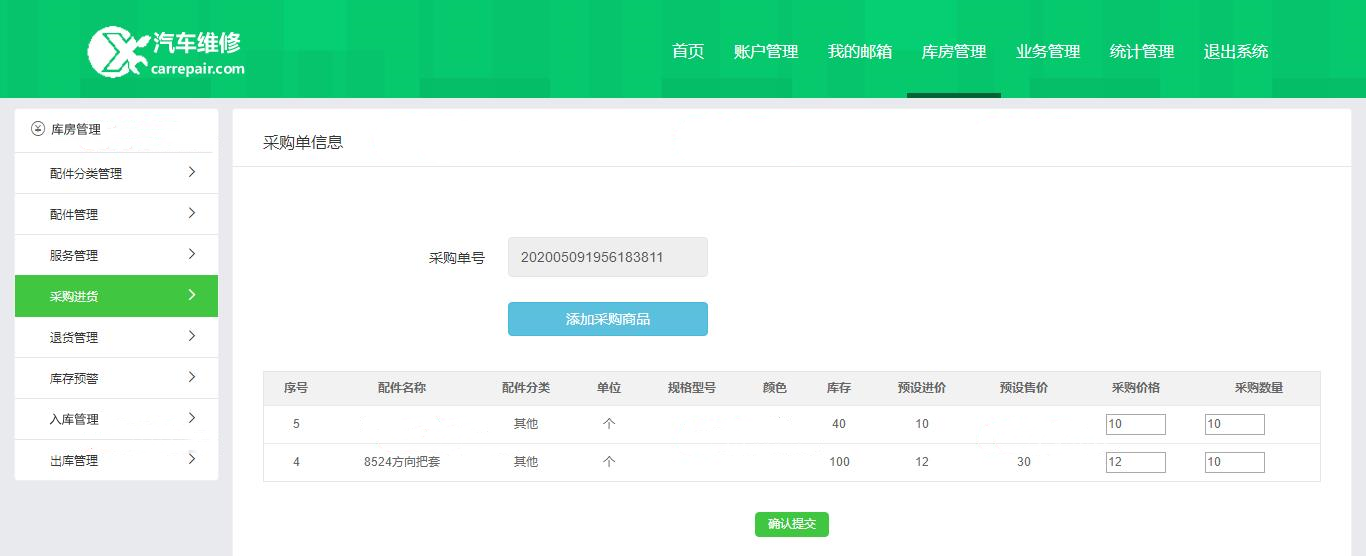Expand 服务管理 chevron arrow
This screenshot has height=556, width=1366.
[191, 255]
